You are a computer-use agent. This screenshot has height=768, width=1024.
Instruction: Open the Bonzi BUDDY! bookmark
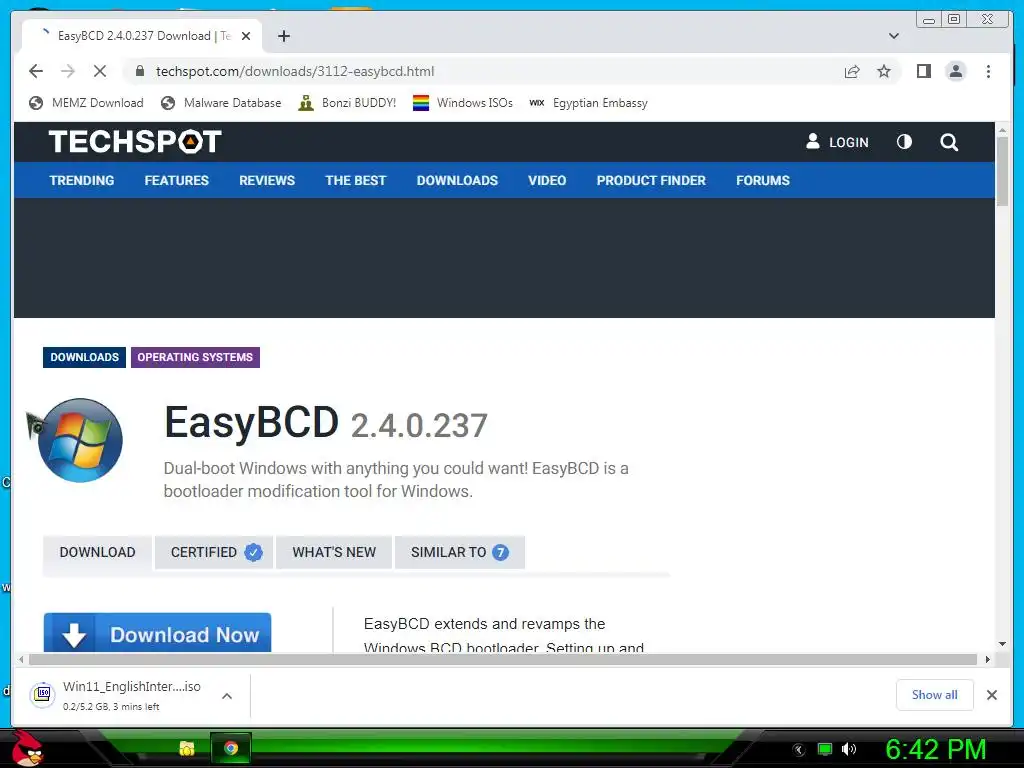(347, 103)
